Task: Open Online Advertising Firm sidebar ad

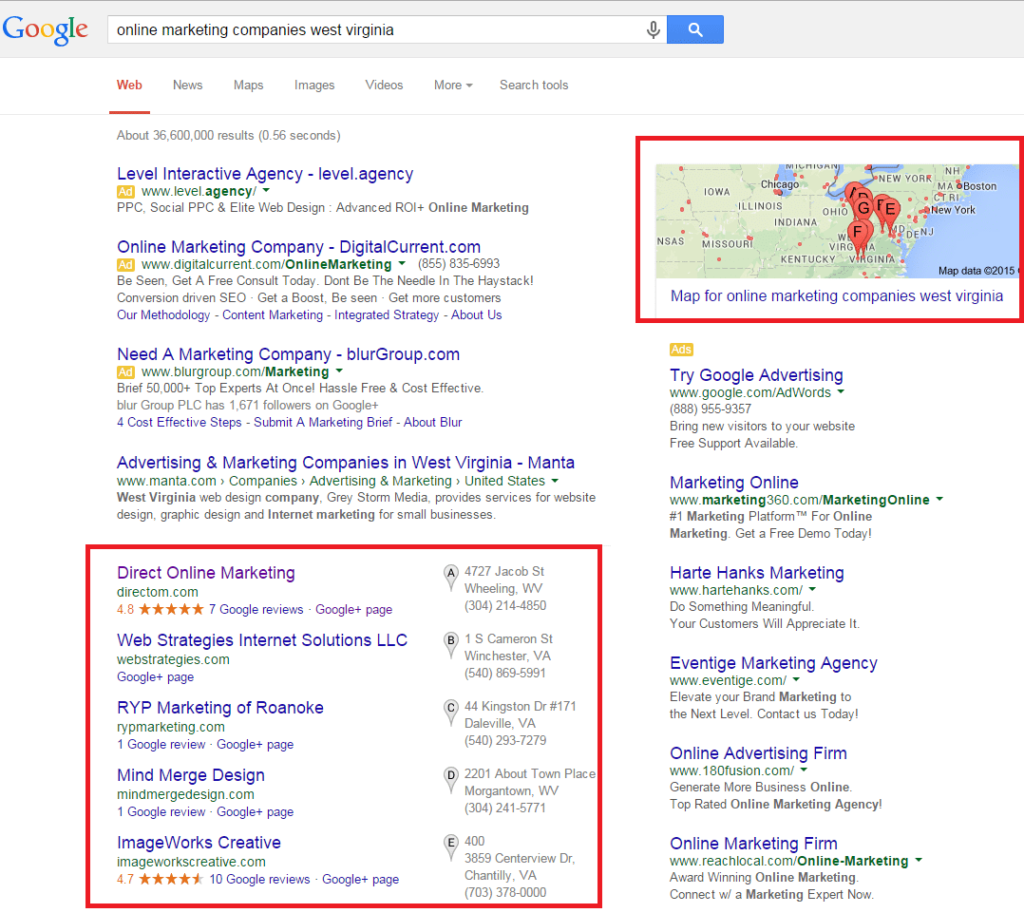Action: click(758, 753)
